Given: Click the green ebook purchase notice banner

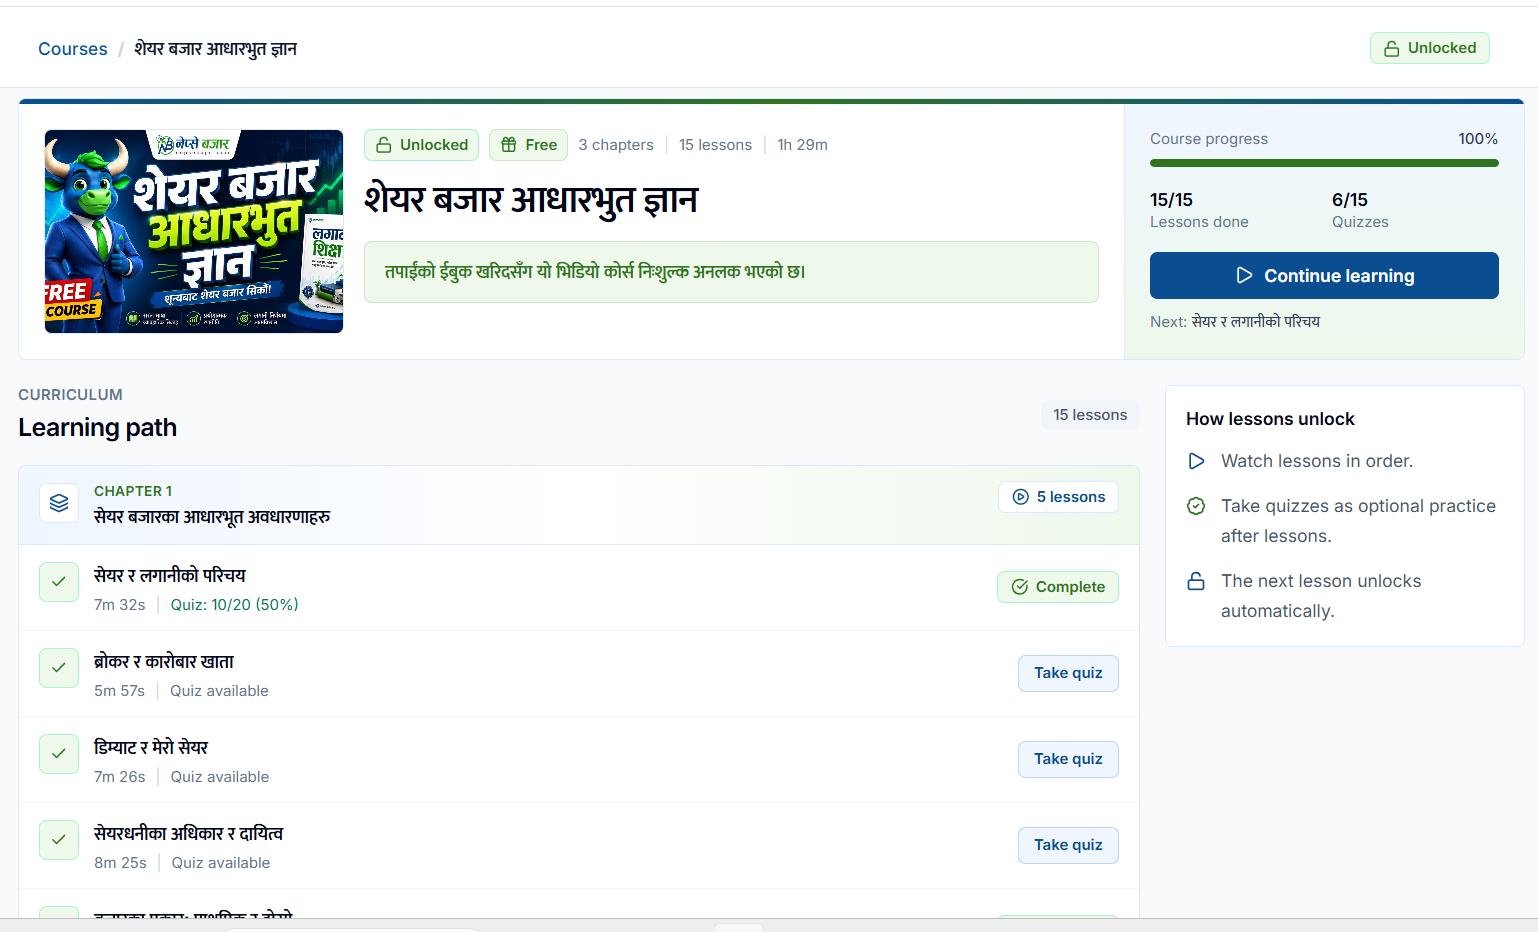Looking at the screenshot, I should 731,271.
